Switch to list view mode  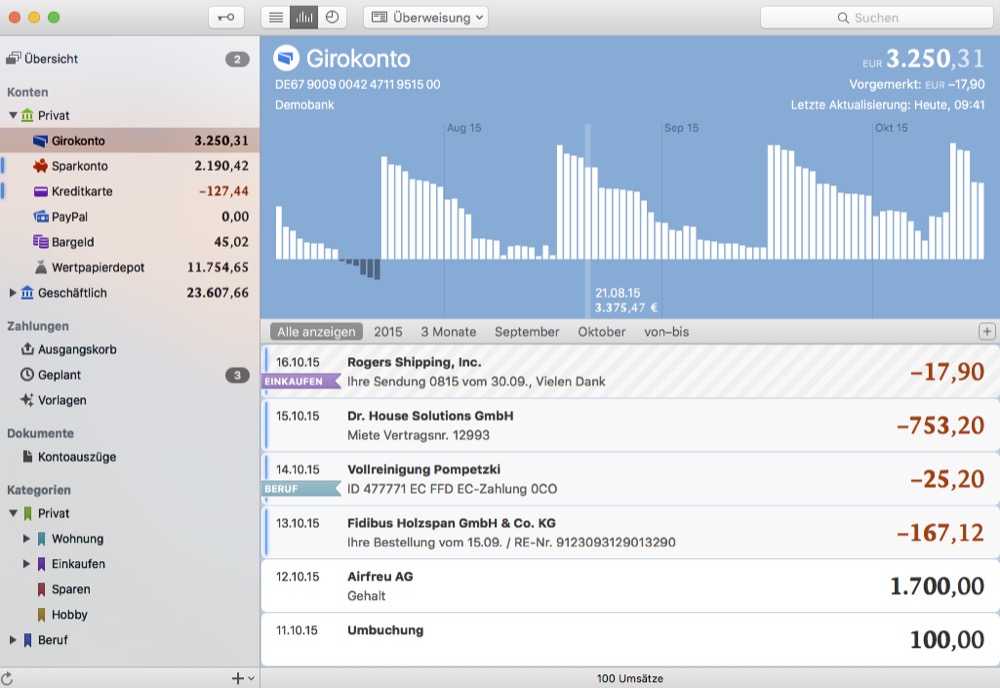point(275,17)
